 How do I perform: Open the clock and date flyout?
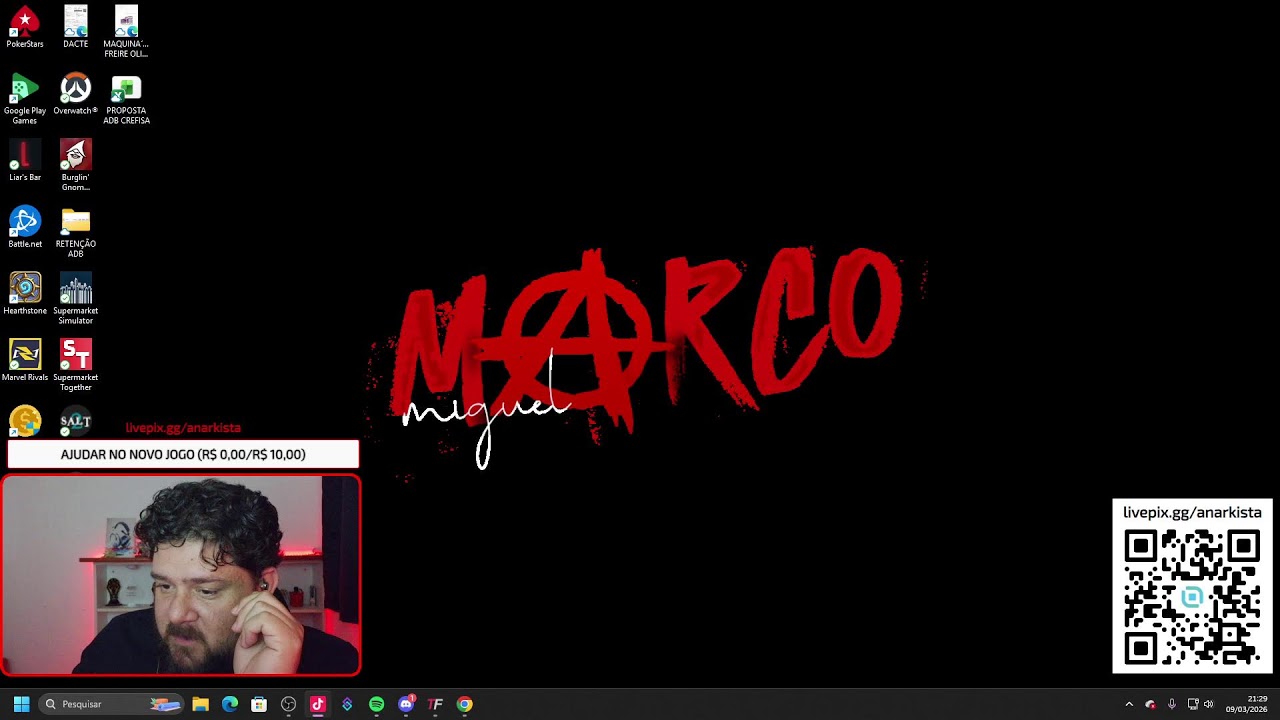pos(1246,704)
